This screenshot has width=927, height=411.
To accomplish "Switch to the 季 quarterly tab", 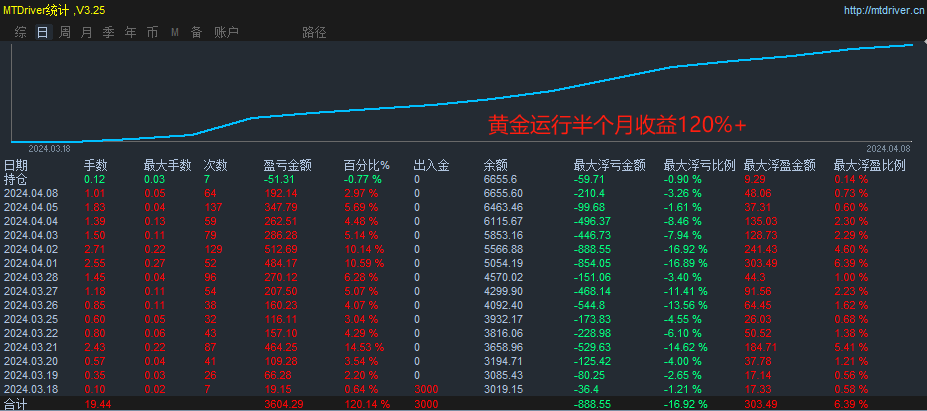I will click(x=109, y=33).
